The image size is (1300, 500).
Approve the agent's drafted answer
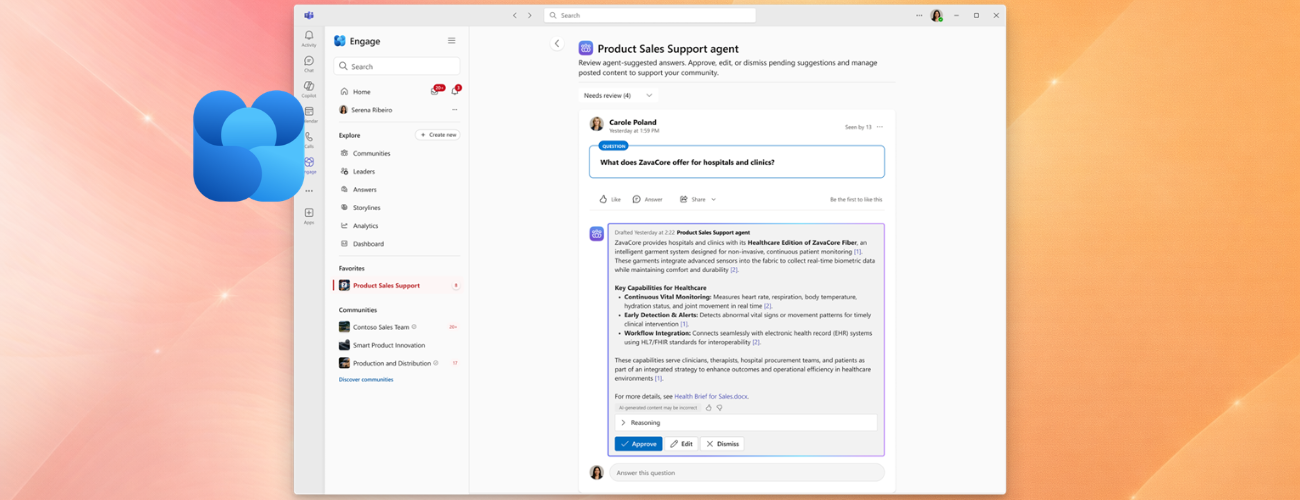(638, 444)
